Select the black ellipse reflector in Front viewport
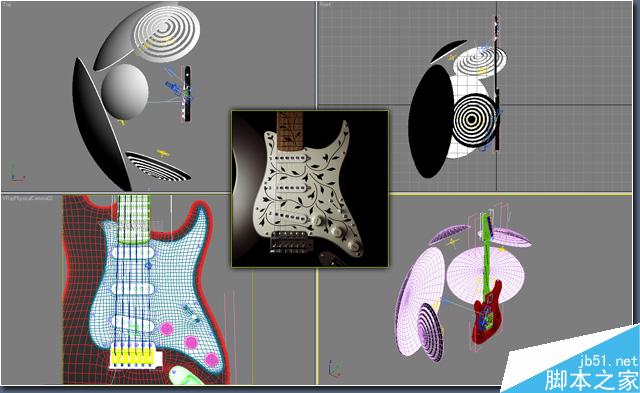The width and height of the screenshot is (640, 393). (431, 122)
